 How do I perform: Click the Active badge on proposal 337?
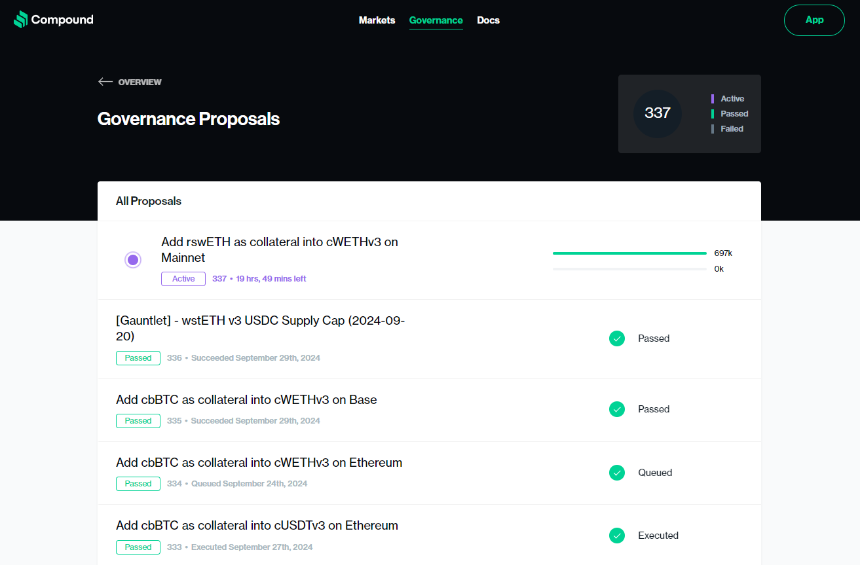[x=183, y=279]
